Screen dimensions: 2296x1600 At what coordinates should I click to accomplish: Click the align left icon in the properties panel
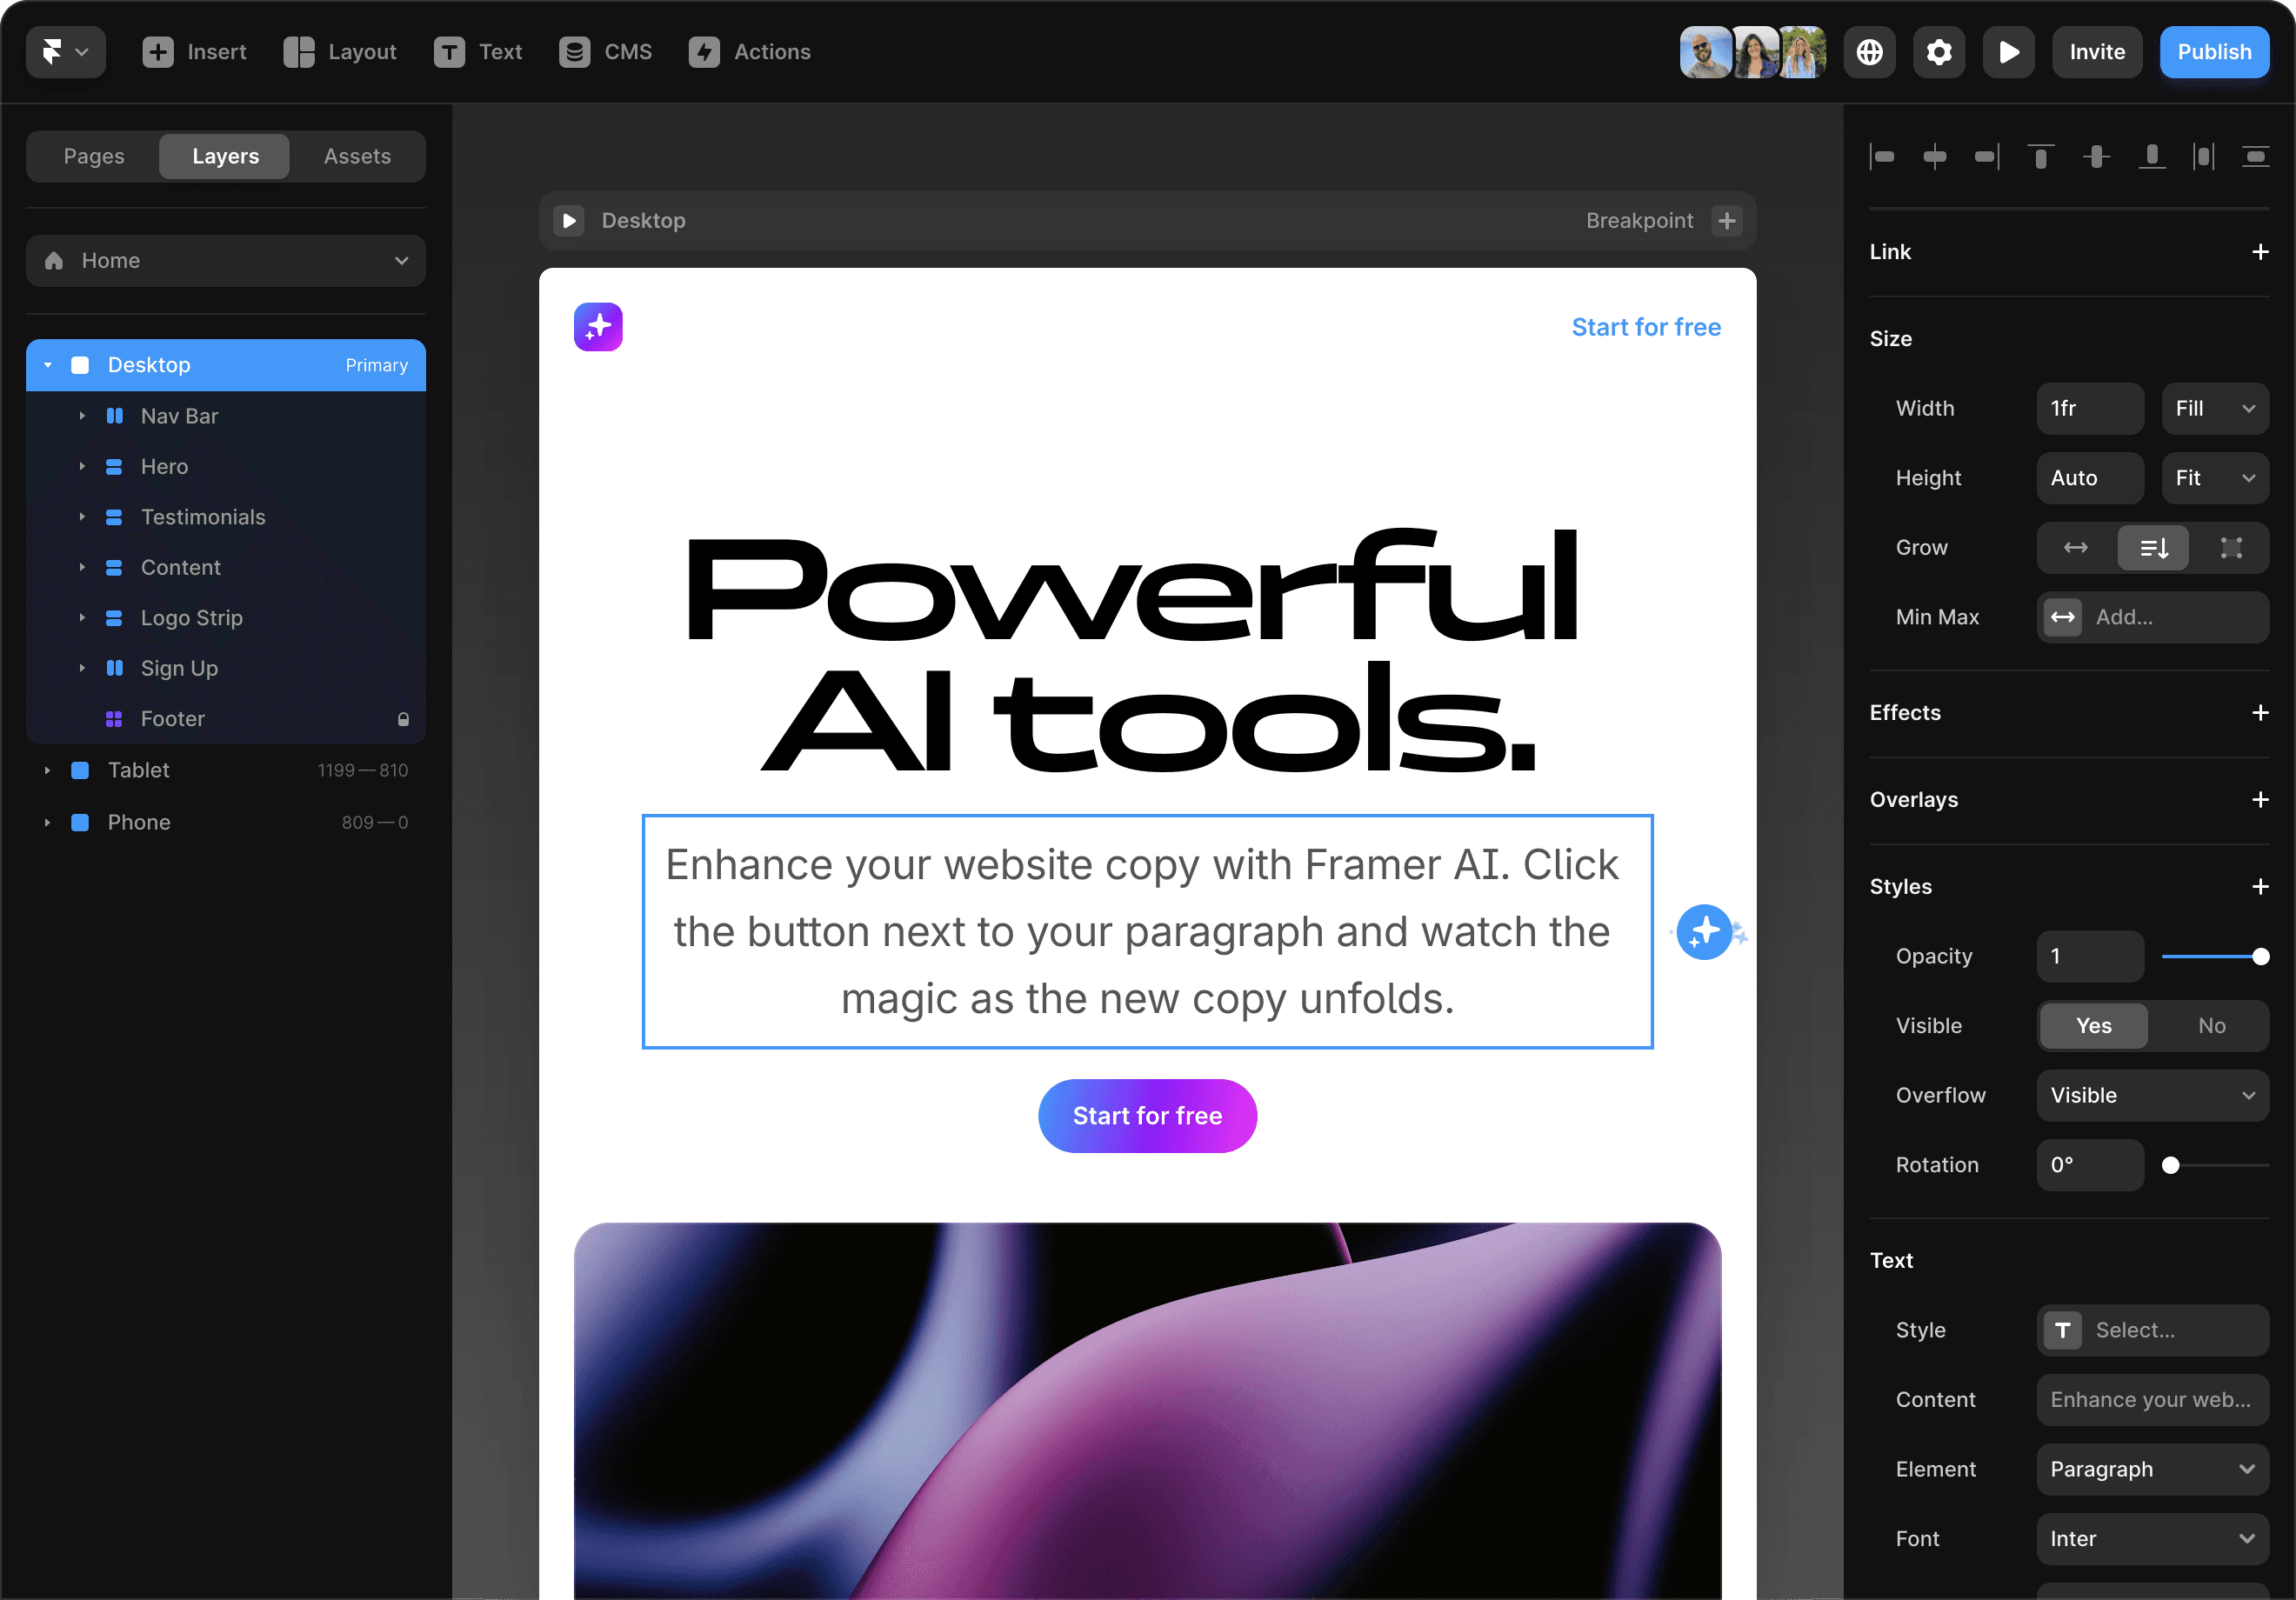pyautogui.click(x=1884, y=156)
